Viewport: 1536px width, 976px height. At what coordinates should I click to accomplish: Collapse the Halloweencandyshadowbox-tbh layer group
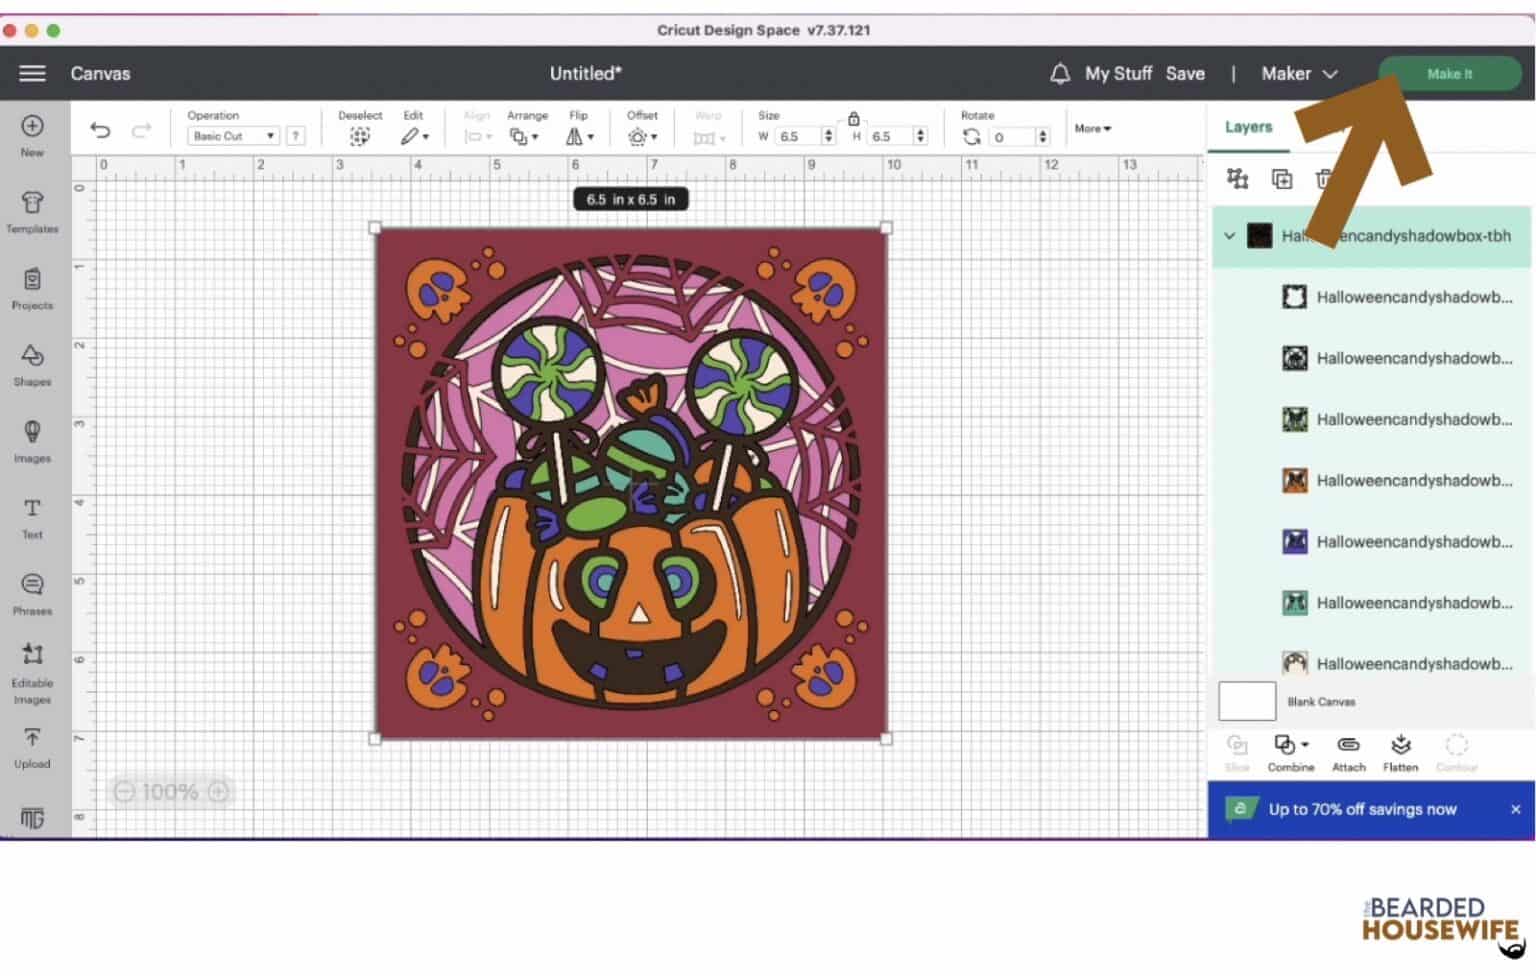click(1230, 237)
